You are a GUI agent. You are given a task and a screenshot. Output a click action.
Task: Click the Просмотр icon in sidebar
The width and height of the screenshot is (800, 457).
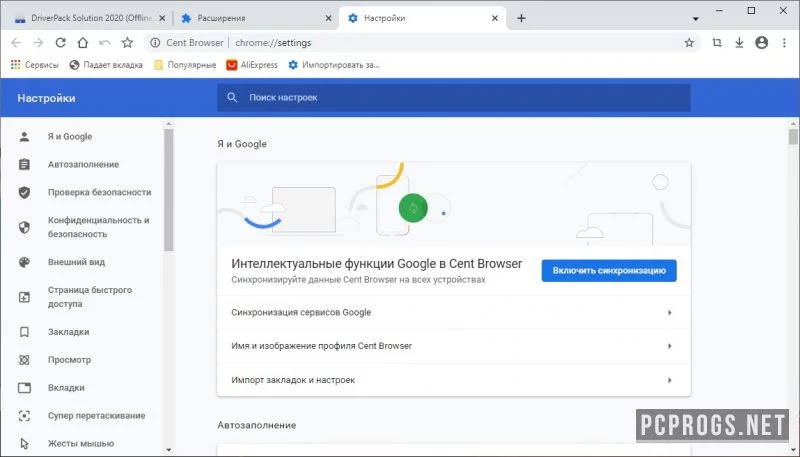click(24, 360)
